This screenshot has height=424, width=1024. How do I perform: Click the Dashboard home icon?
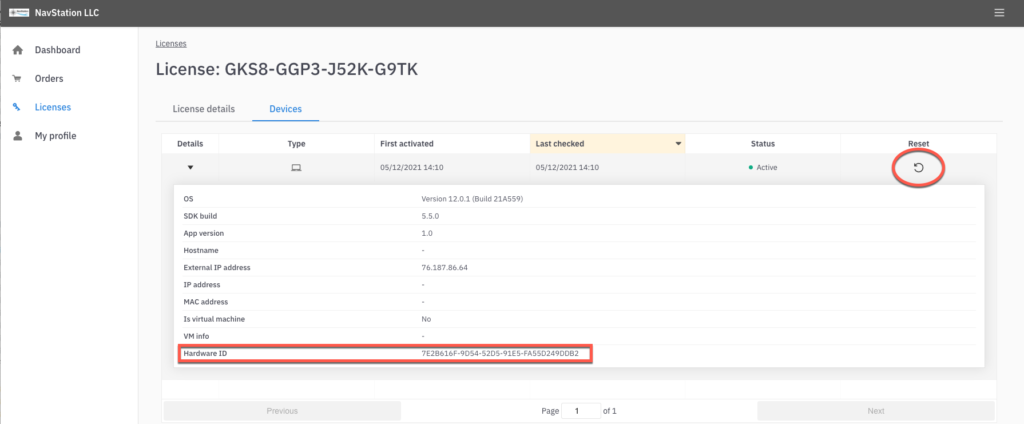click(18, 50)
